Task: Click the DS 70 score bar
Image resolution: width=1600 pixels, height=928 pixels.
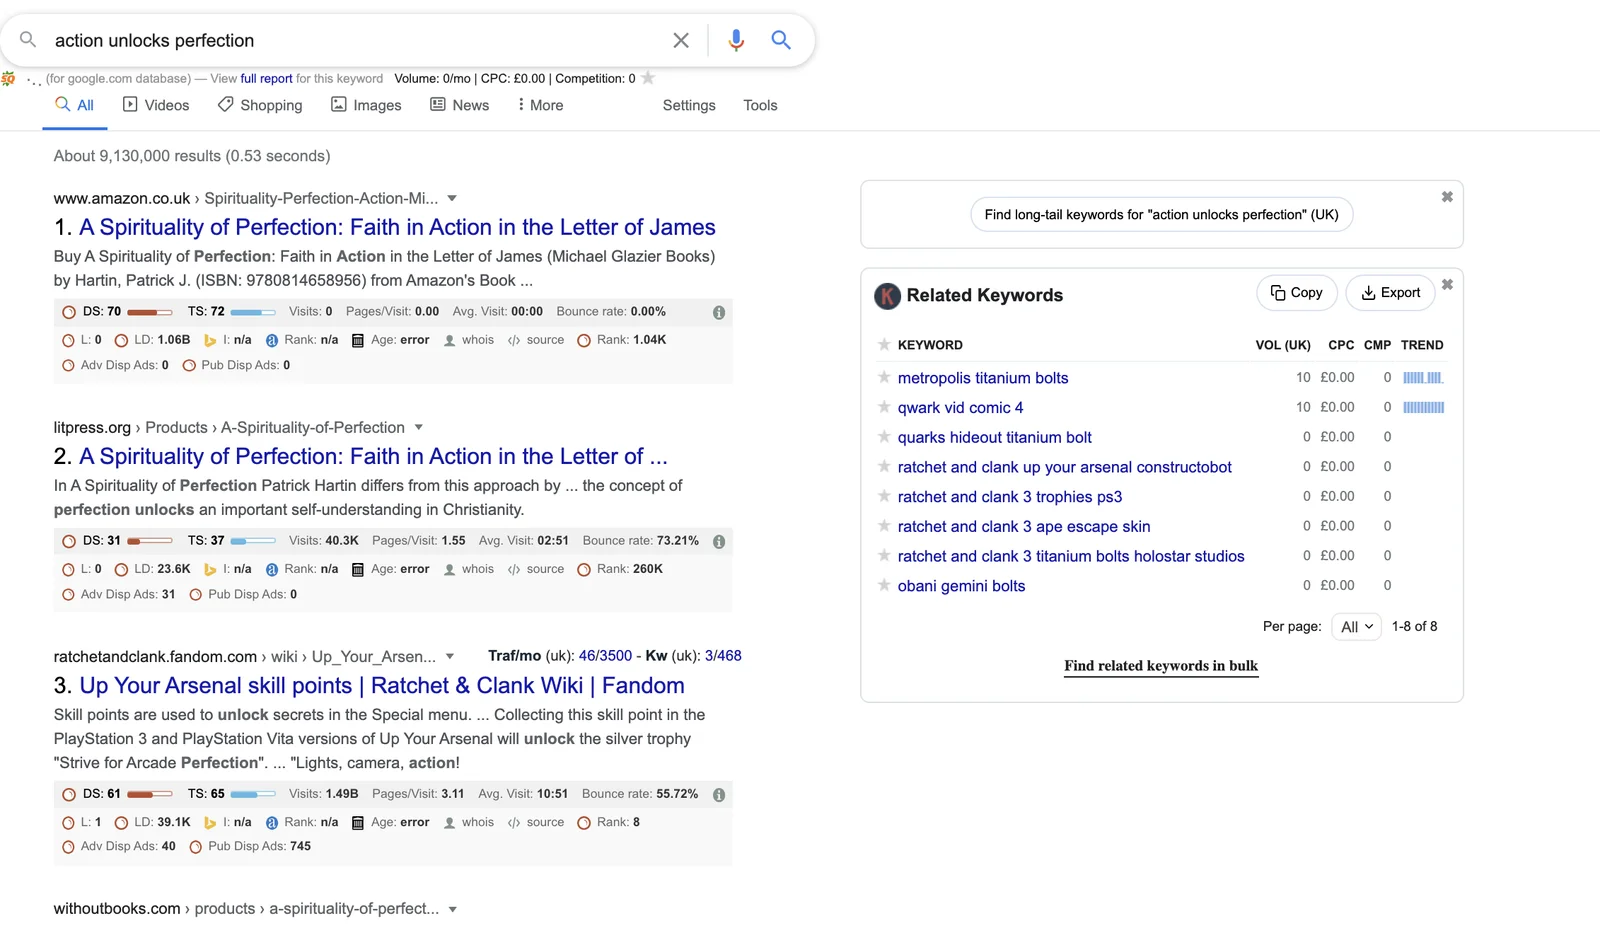Action: 150,312
